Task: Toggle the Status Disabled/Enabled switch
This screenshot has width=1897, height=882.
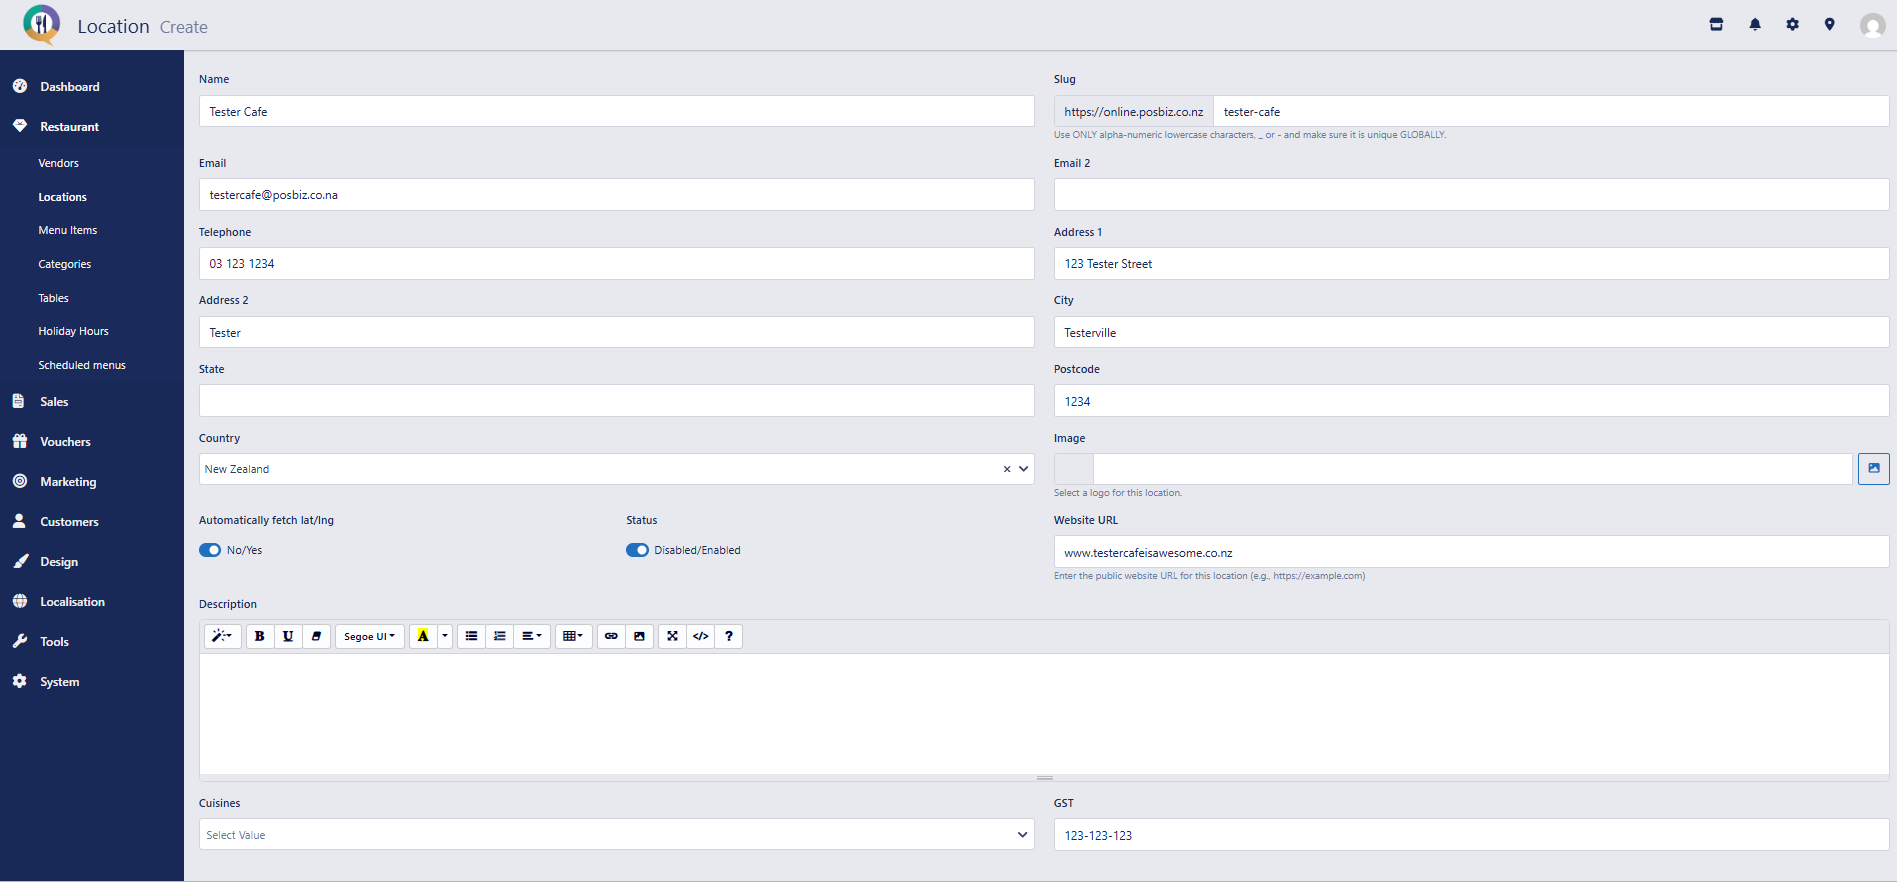Action: click(x=637, y=550)
